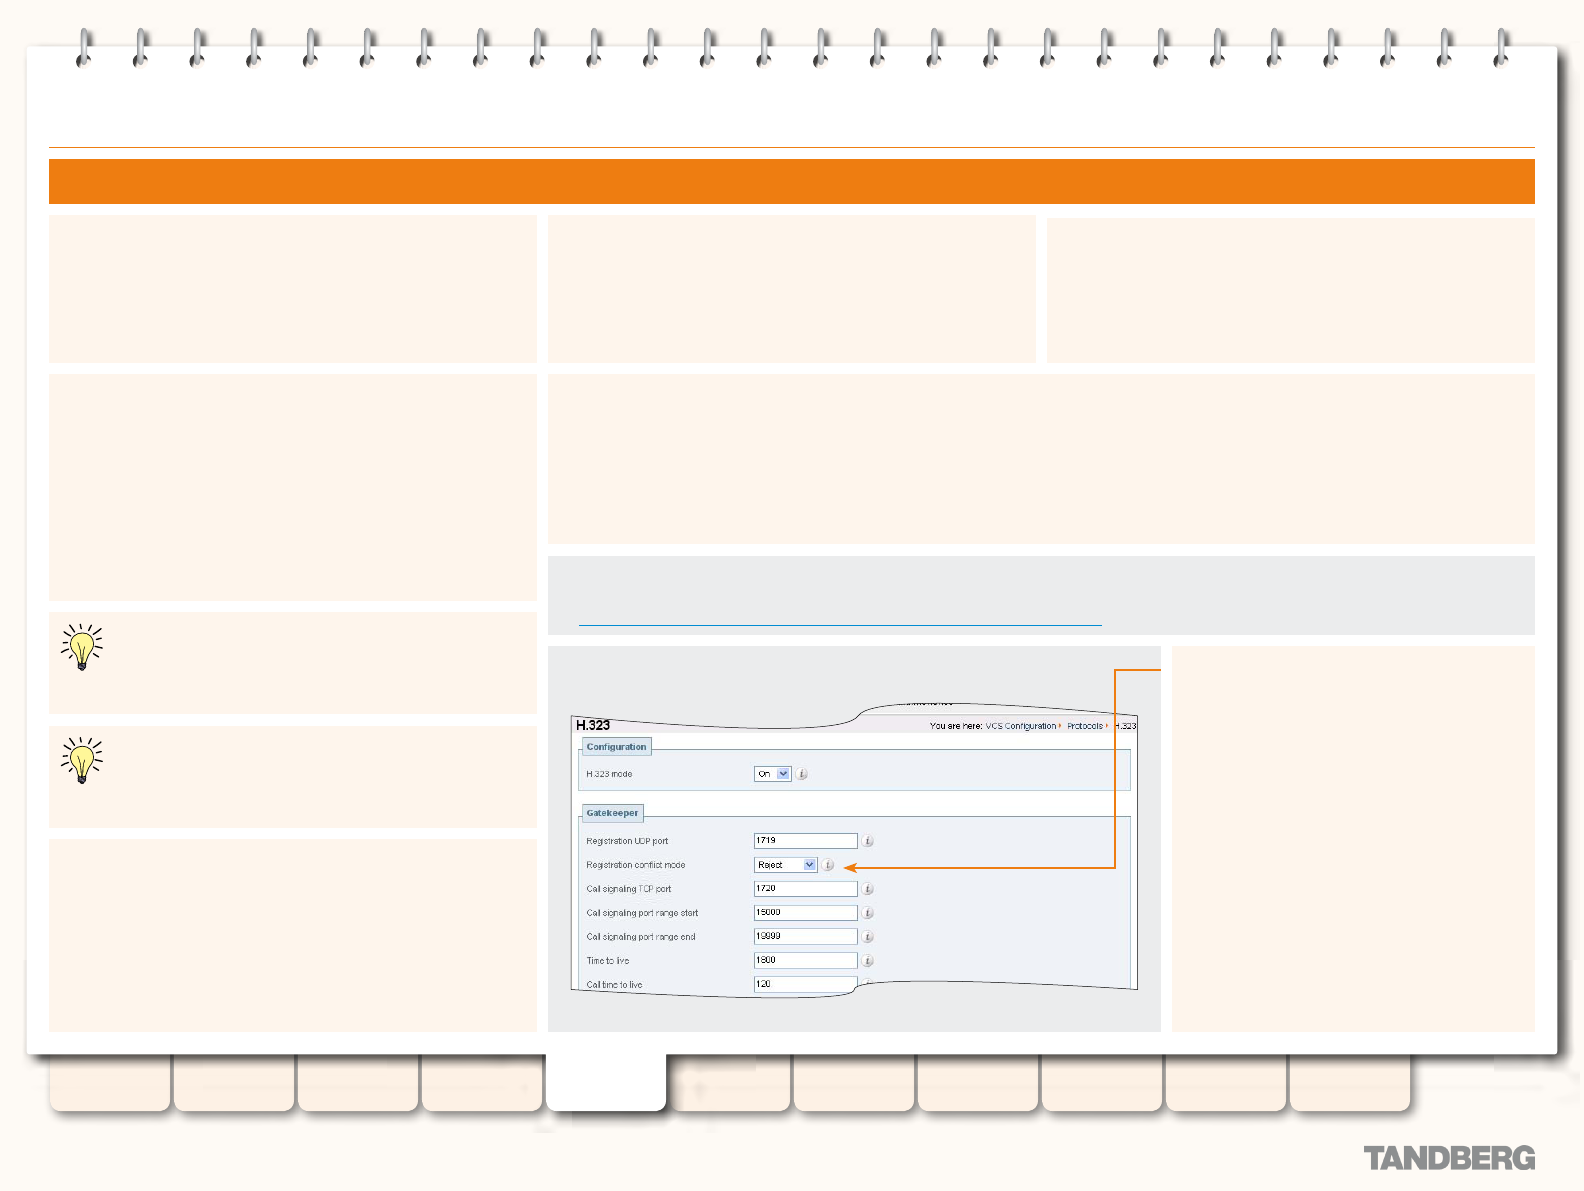
Task: Focus Call signaling port range start field
Action: pos(805,913)
